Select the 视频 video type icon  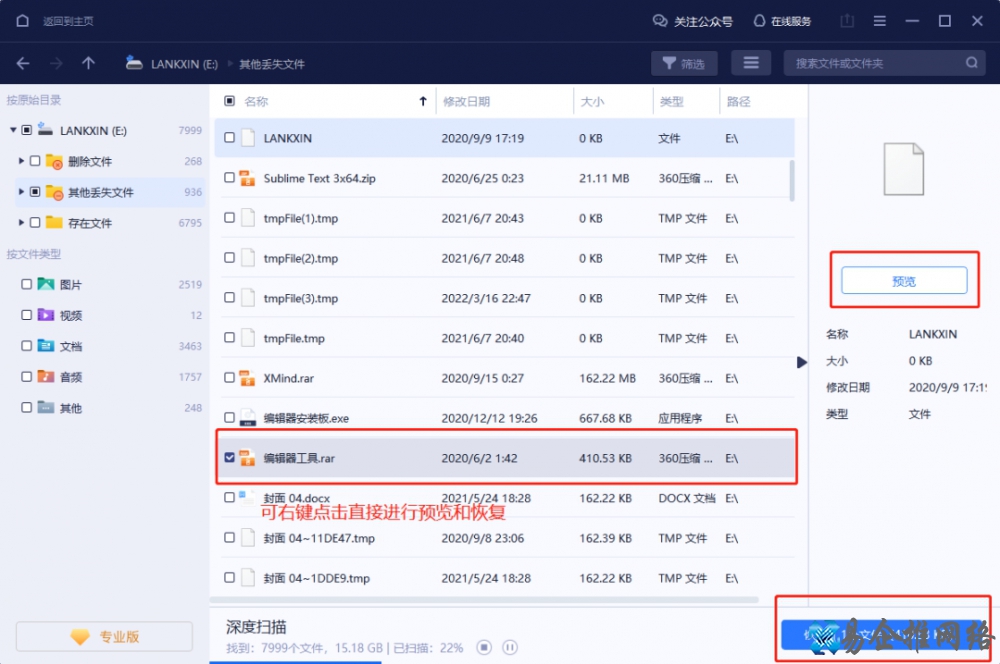(x=46, y=317)
